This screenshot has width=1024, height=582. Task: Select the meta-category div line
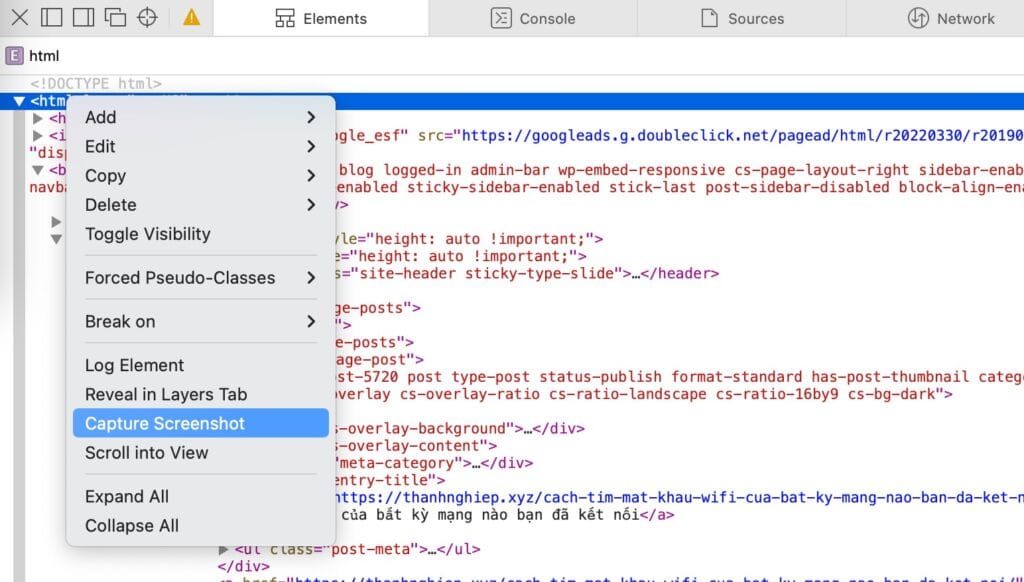point(434,463)
